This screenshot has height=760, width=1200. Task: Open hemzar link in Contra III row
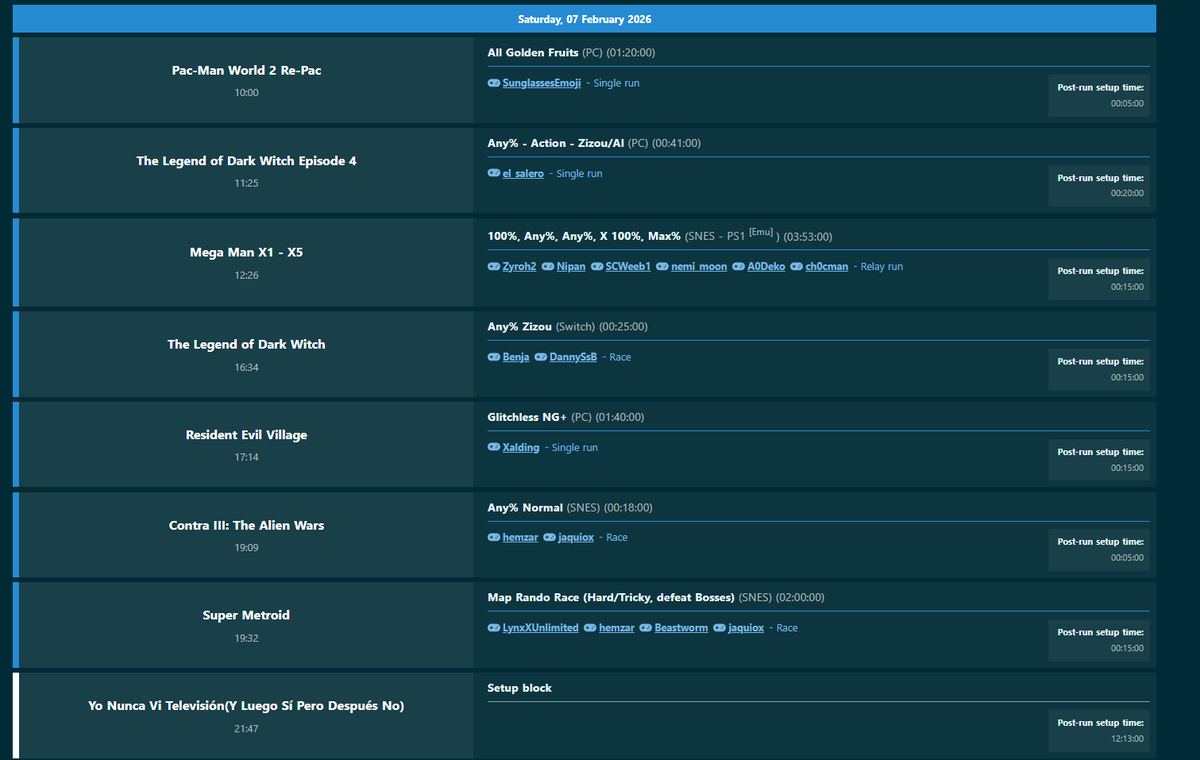point(520,537)
